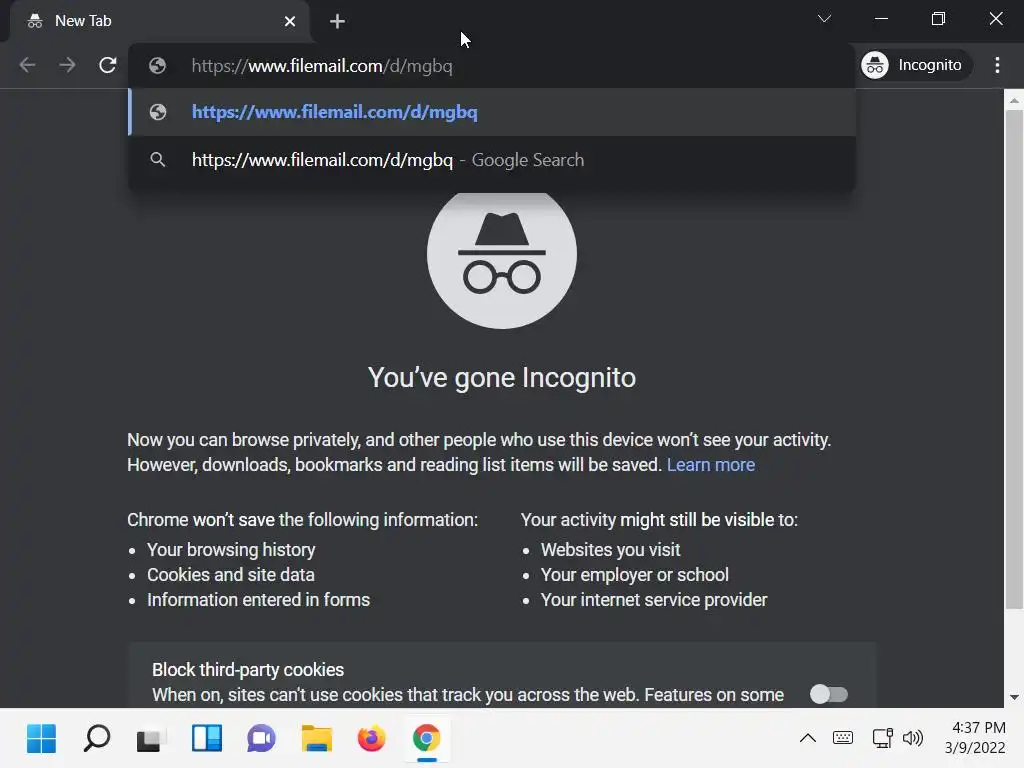Click the vertical scrollbar thumb
This screenshot has width=1024, height=768.
[1014, 359]
